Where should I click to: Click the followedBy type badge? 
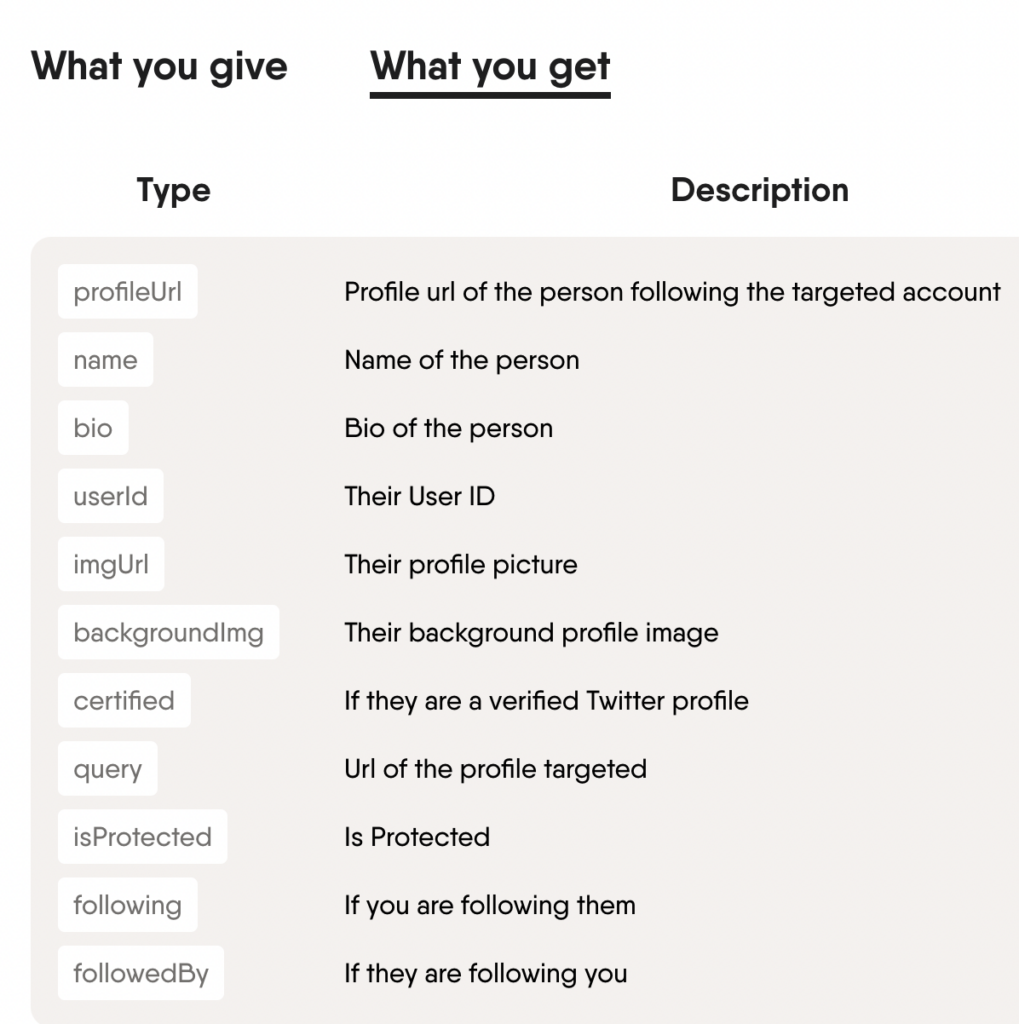140,972
